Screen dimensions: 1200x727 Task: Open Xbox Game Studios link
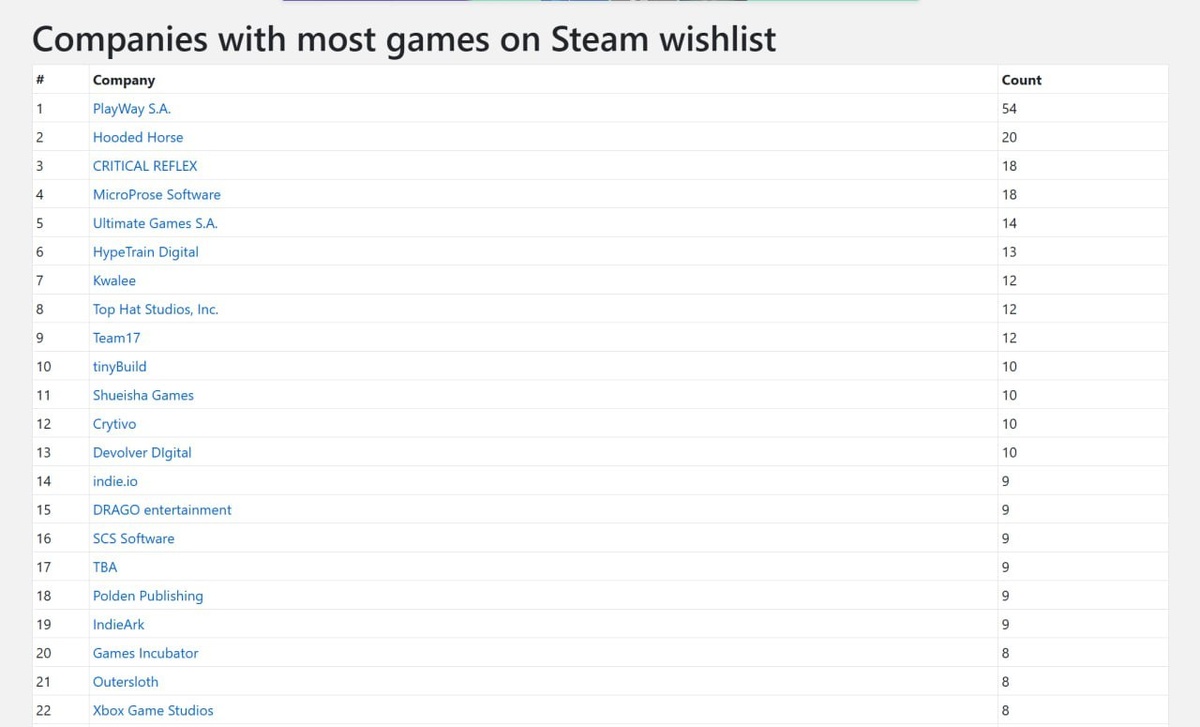[153, 711]
